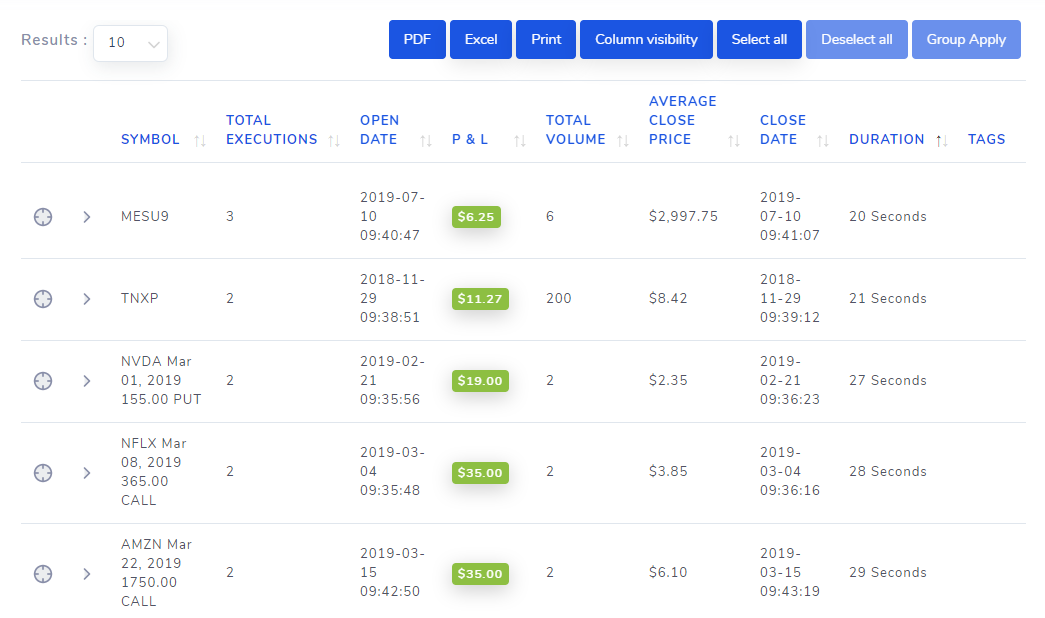Click total volume 6 in MESU9 row
The width and height of the screenshot is (1045, 618).
[x=550, y=217]
